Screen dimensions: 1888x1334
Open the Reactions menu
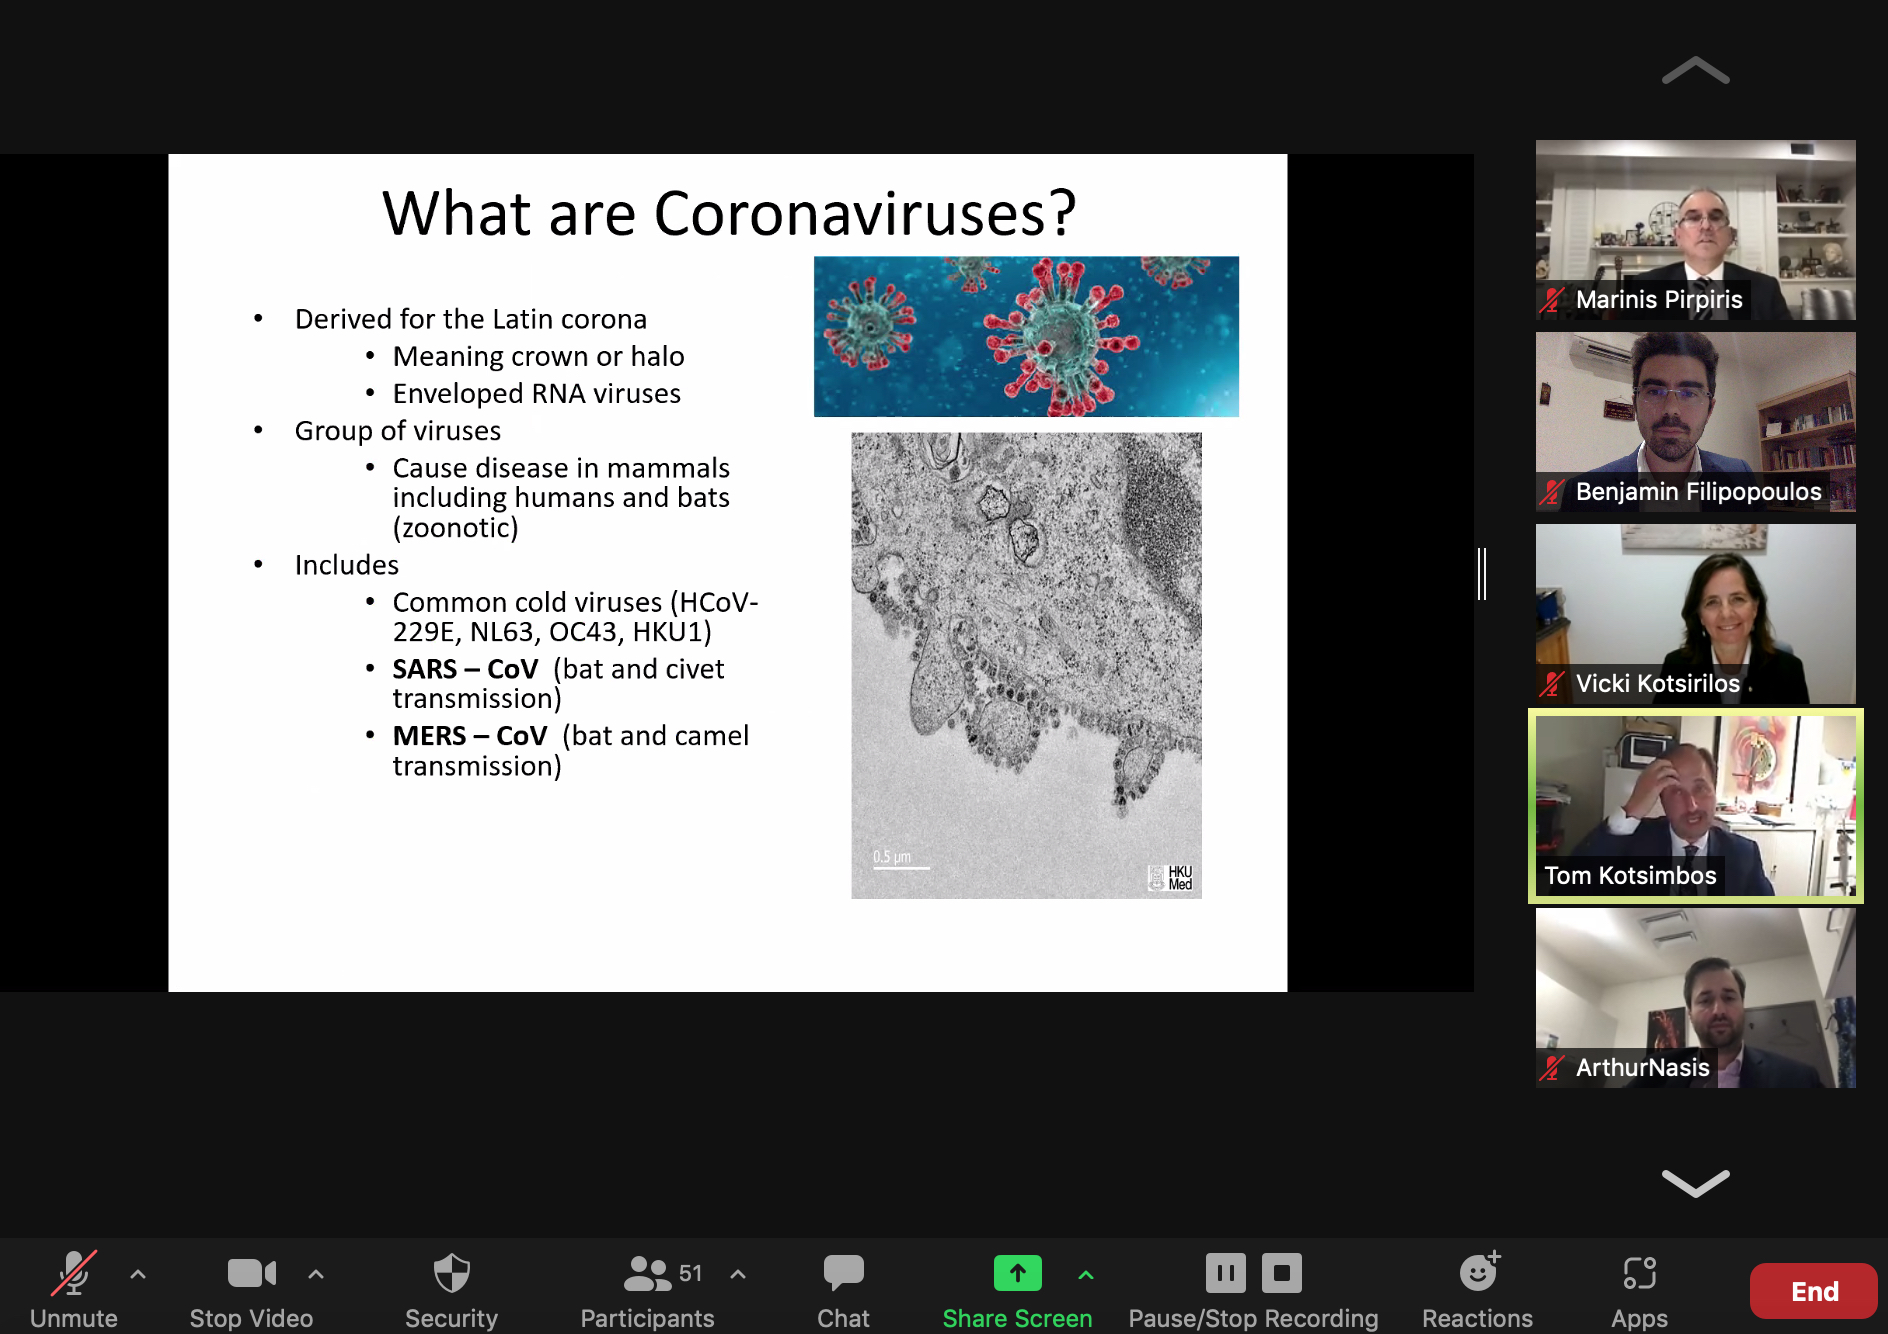[x=1478, y=1275]
